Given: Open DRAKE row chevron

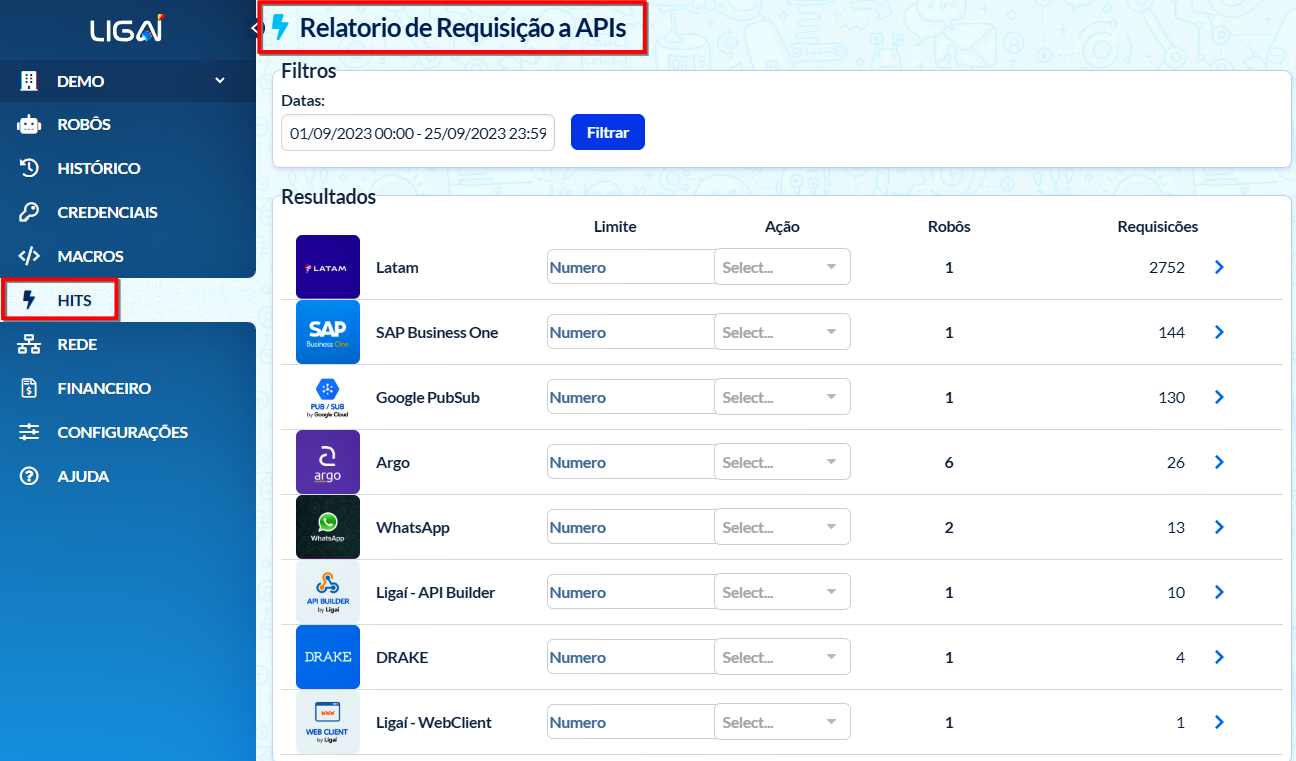Looking at the screenshot, I should [1219, 657].
